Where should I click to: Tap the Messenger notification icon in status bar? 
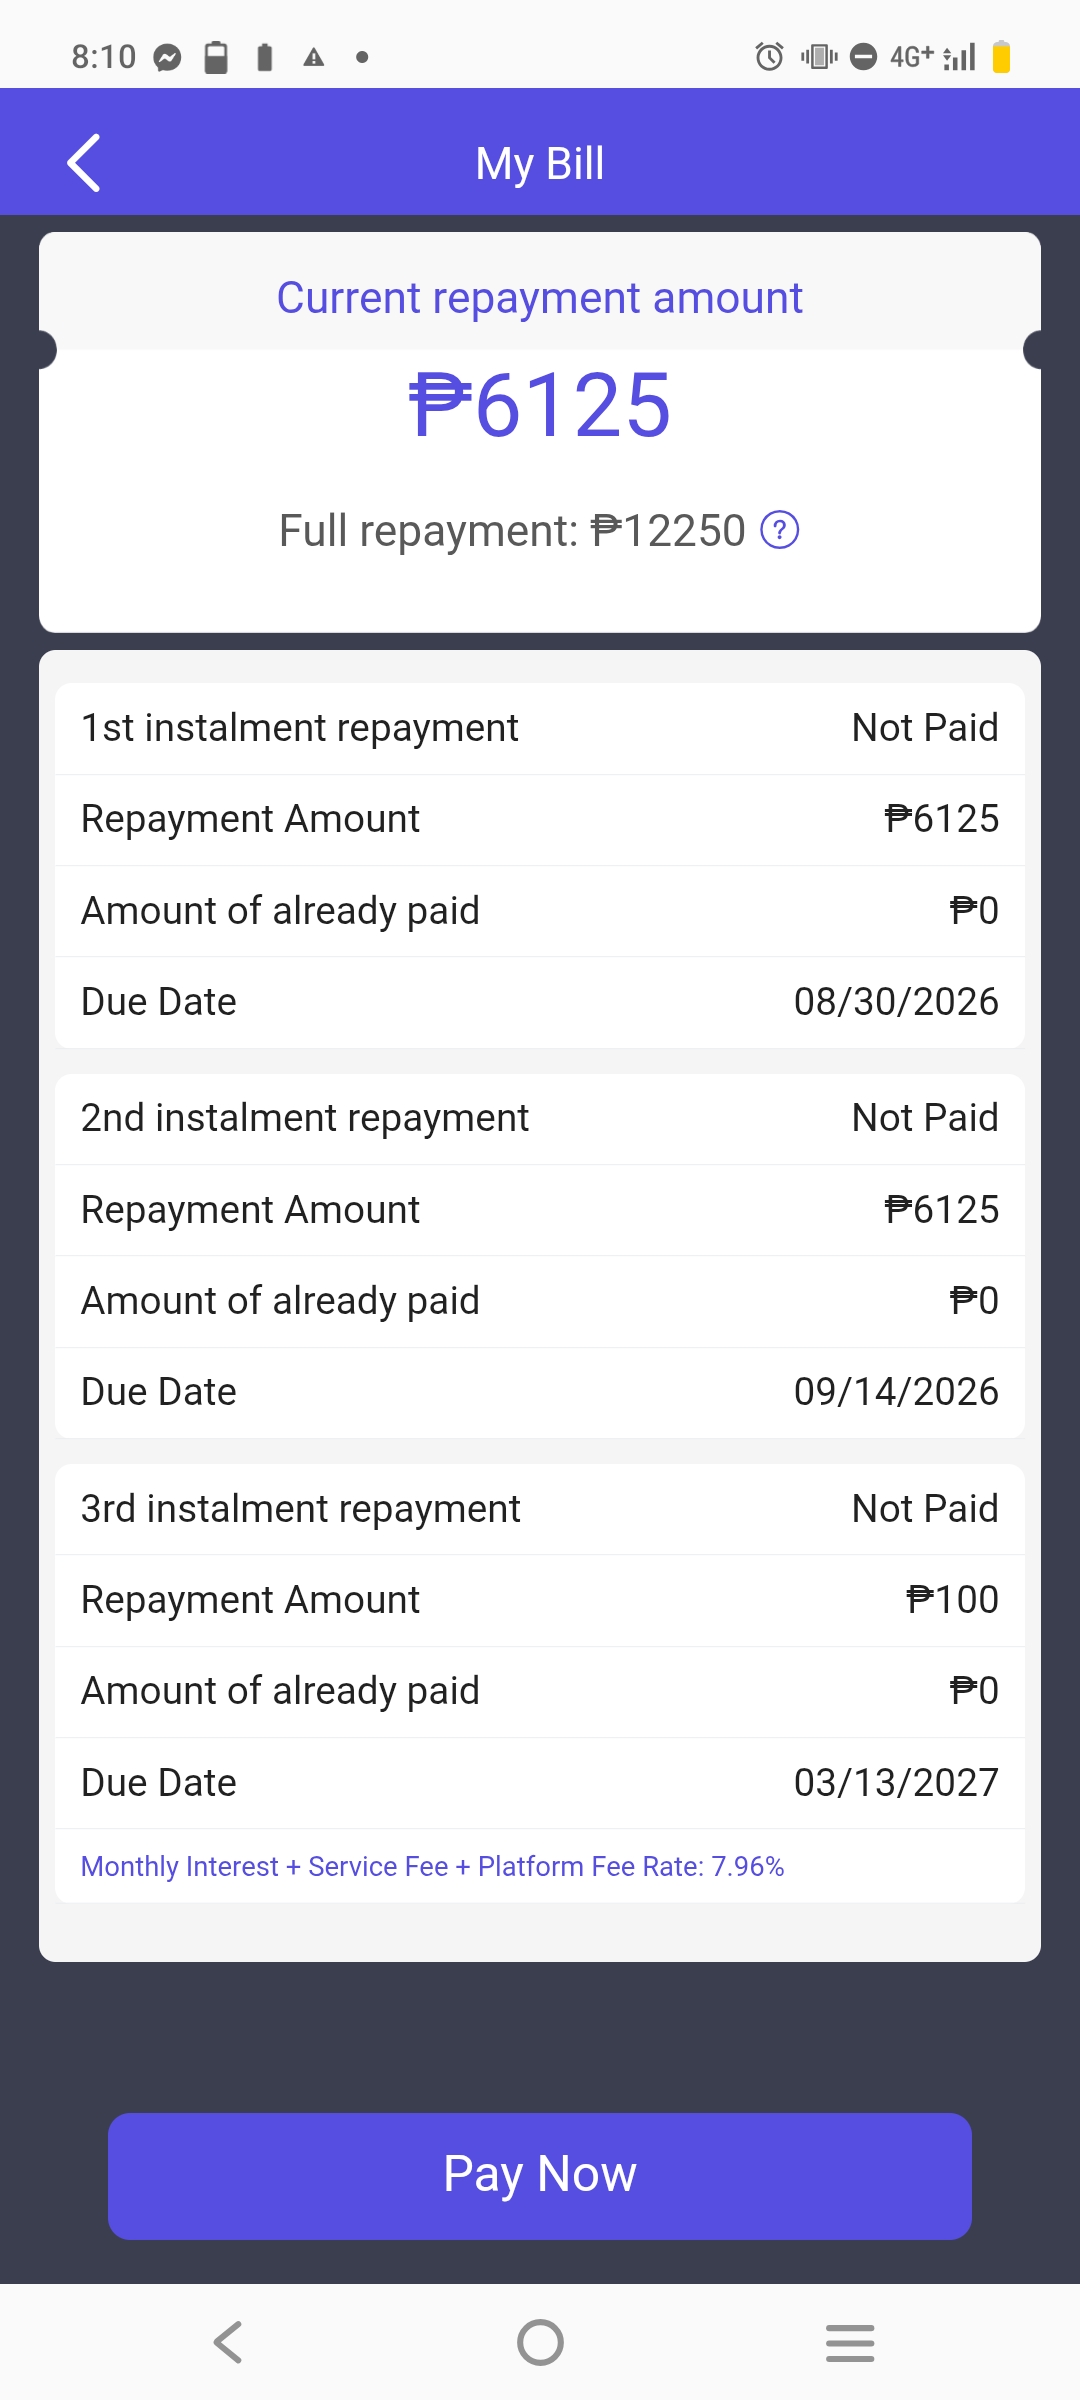tap(168, 58)
